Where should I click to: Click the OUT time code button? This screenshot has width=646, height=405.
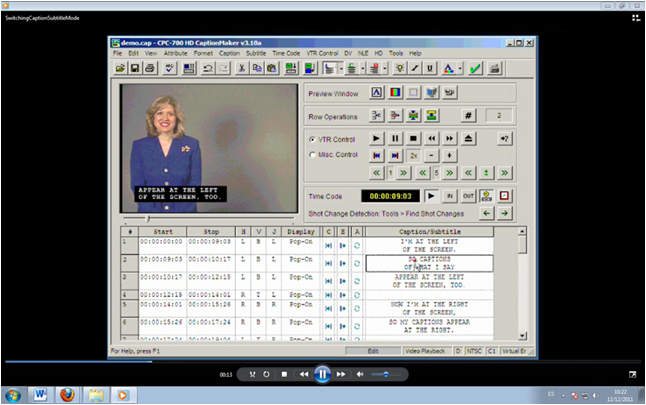coord(468,196)
